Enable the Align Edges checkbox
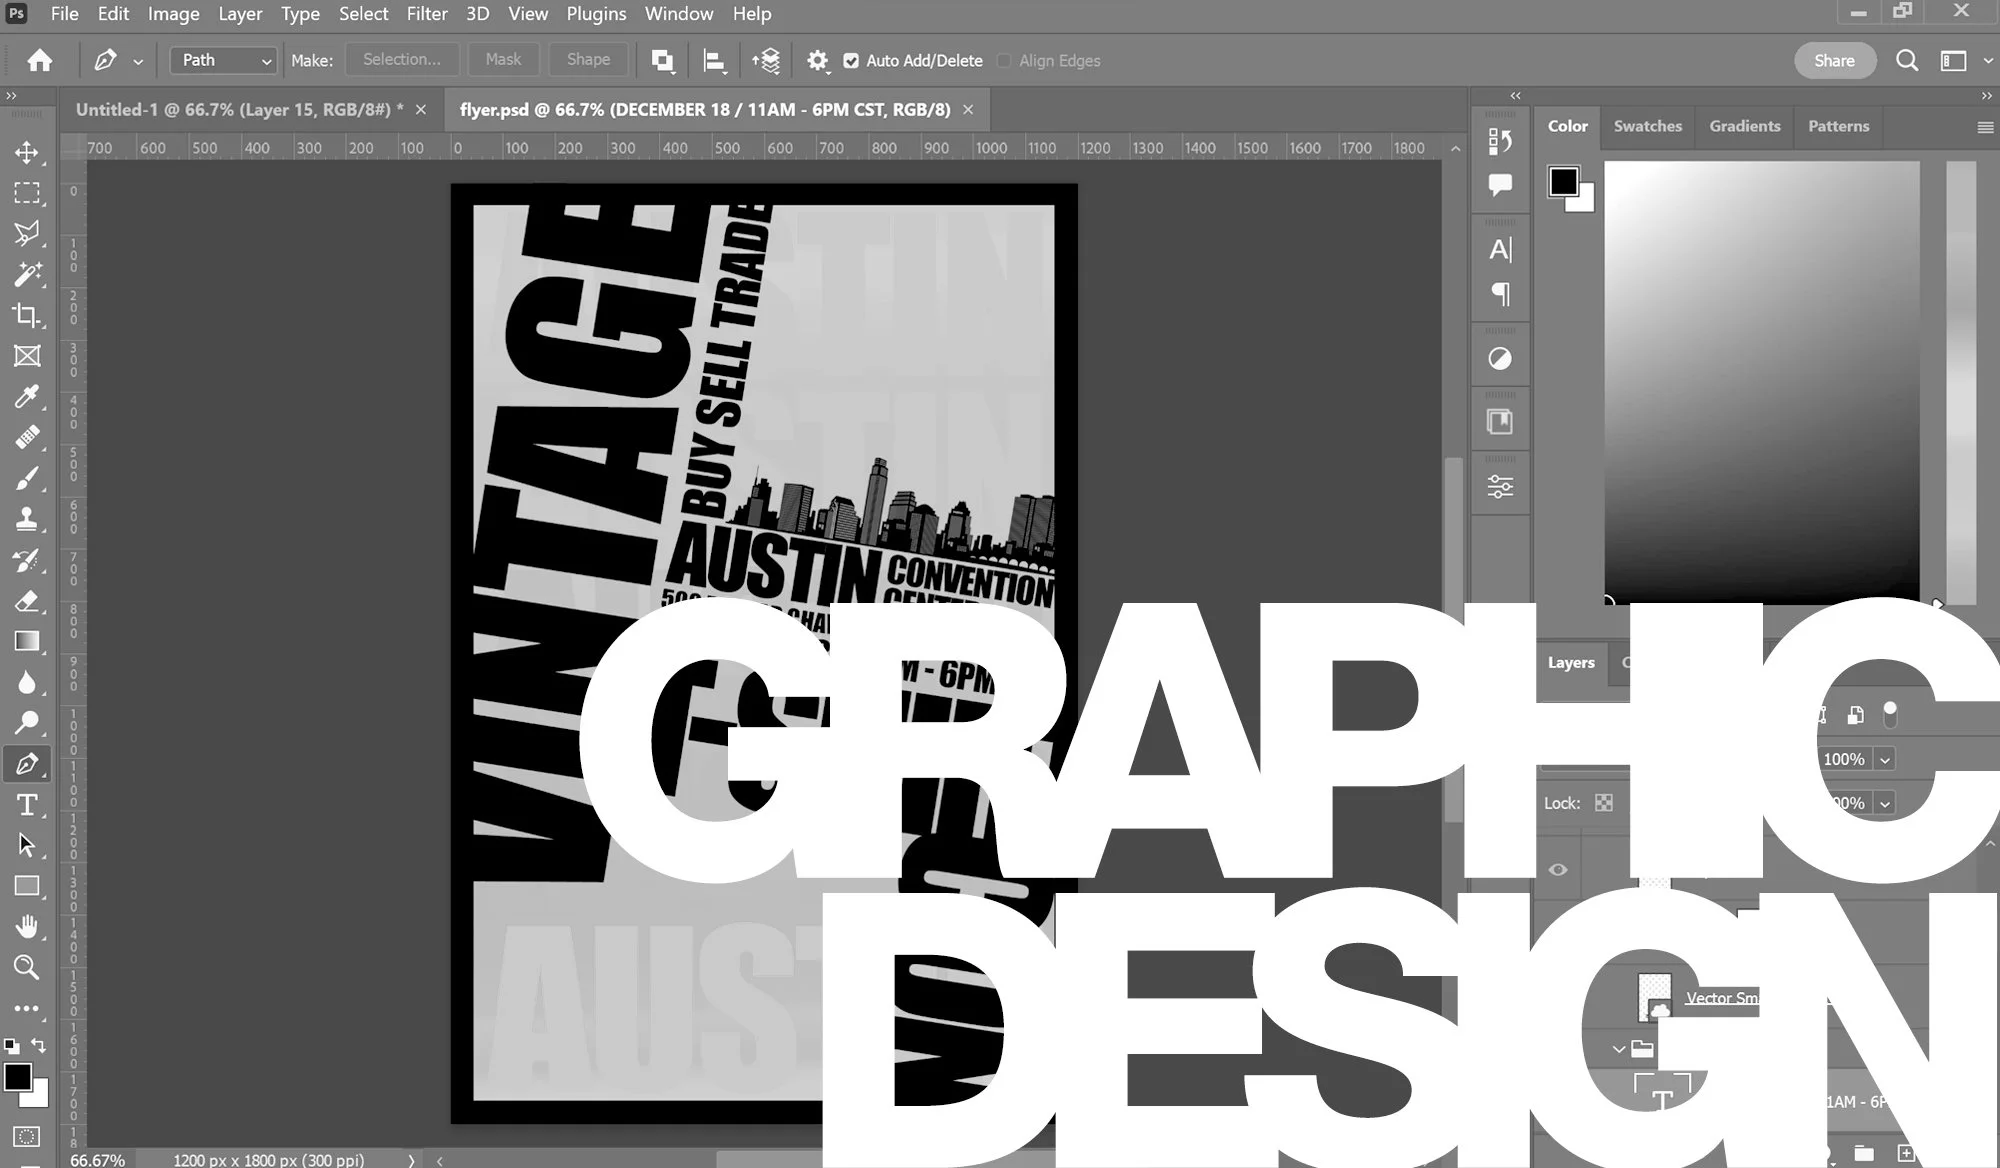 pyautogui.click(x=1004, y=61)
